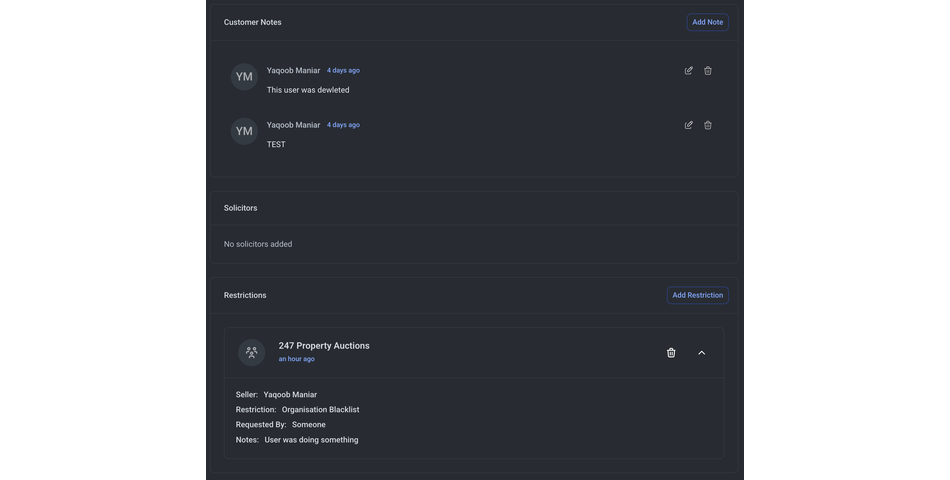Click the Add Restriction button
This screenshot has height=480, width=950.
pos(697,295)
